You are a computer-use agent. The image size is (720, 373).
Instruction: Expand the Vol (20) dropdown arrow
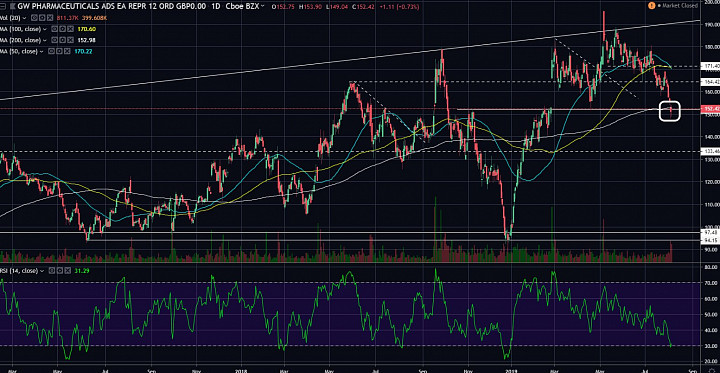[x=24, y=18]
